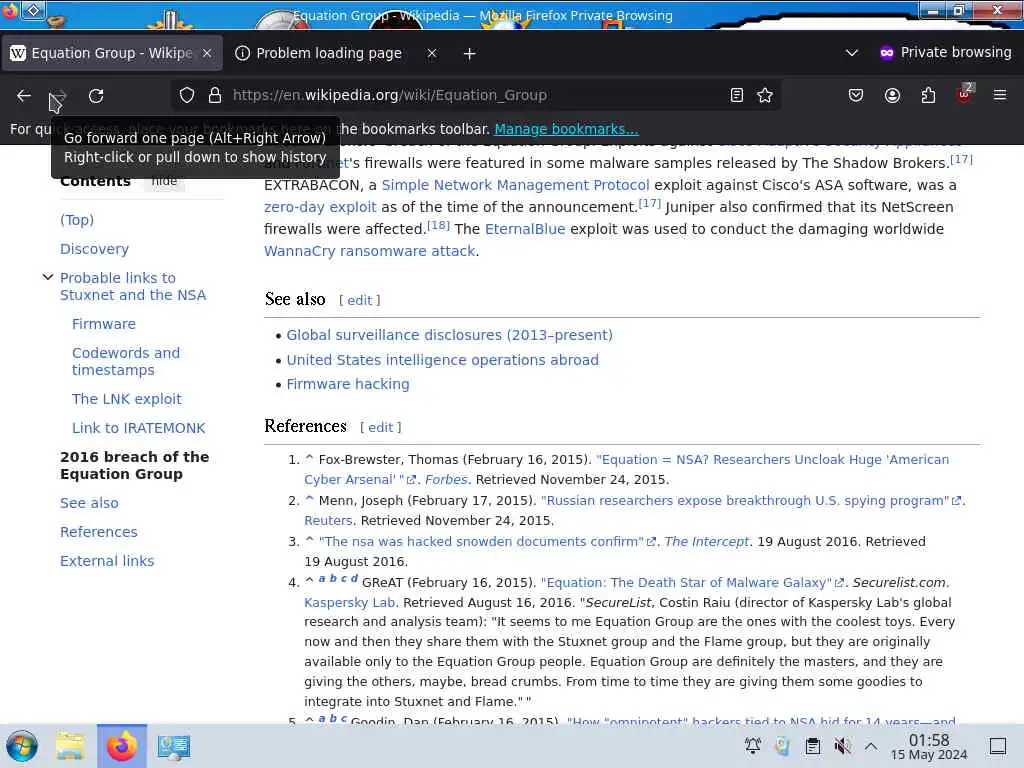Open Forbes publication link
Viewport: 1024px width, 768px height.
coord(446,479)
